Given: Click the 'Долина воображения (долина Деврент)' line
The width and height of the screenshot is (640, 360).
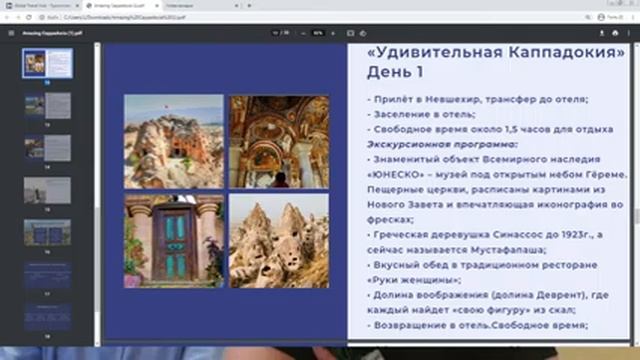Looking at the screenshot, I should [x=488, y=295].
